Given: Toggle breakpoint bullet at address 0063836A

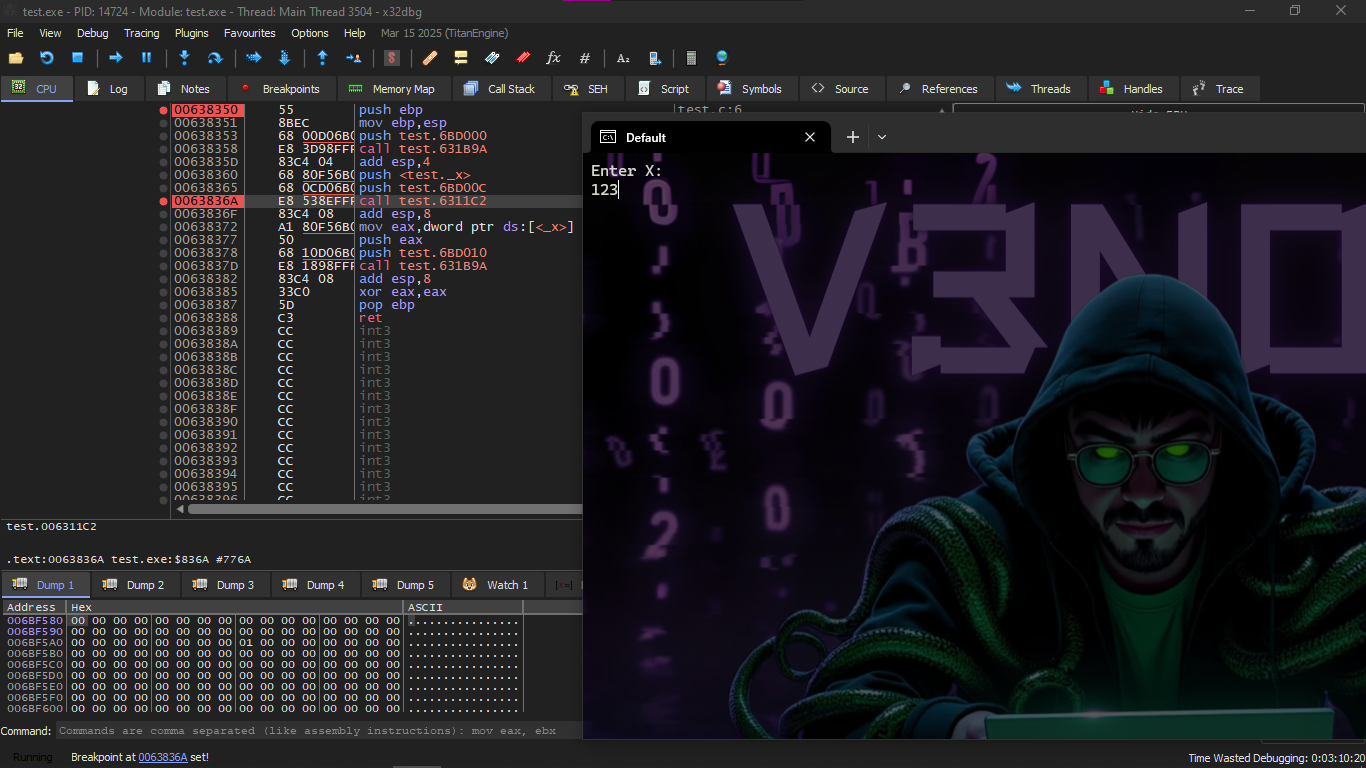Looking at the screenshot, I should click(x=164, y=201).
